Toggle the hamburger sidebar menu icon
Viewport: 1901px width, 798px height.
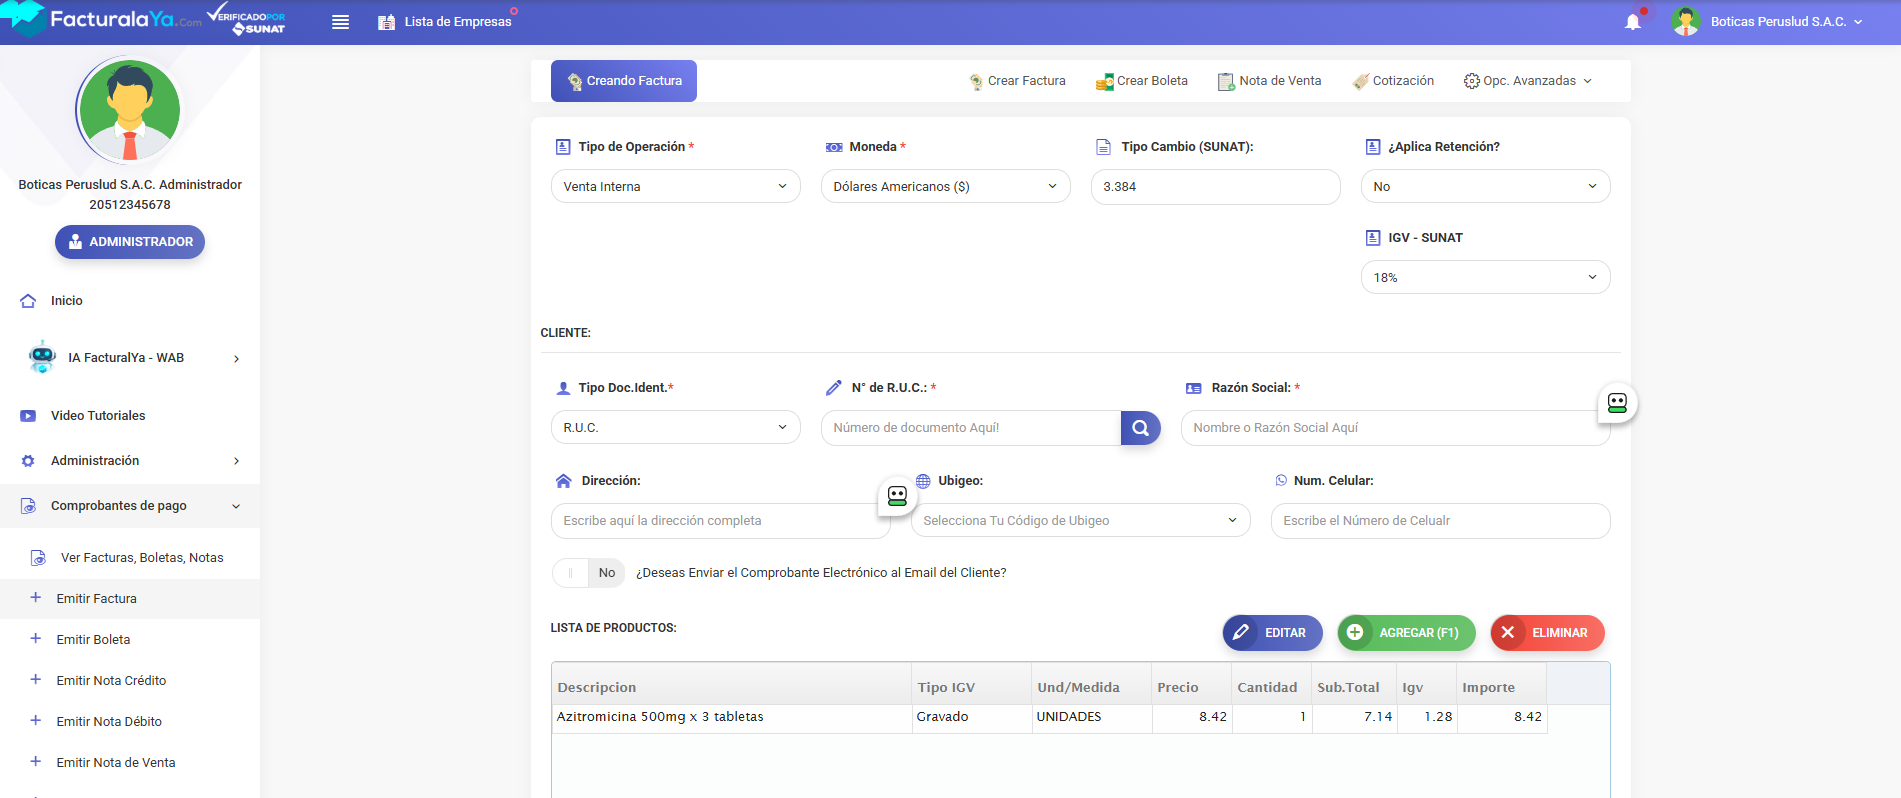tap(340, 22)
